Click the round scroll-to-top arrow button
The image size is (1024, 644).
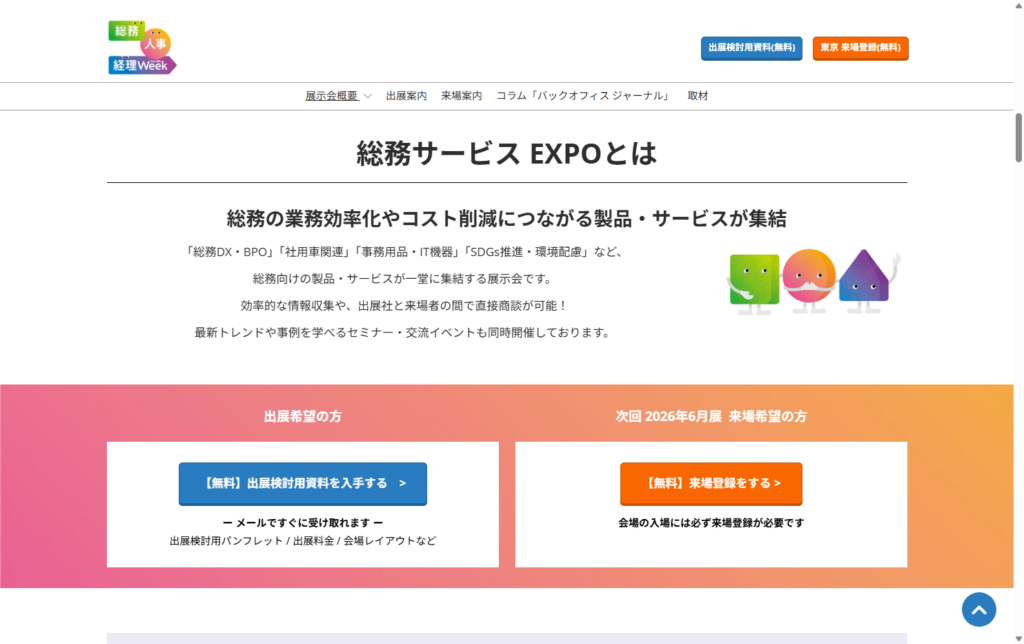[978, 609]
